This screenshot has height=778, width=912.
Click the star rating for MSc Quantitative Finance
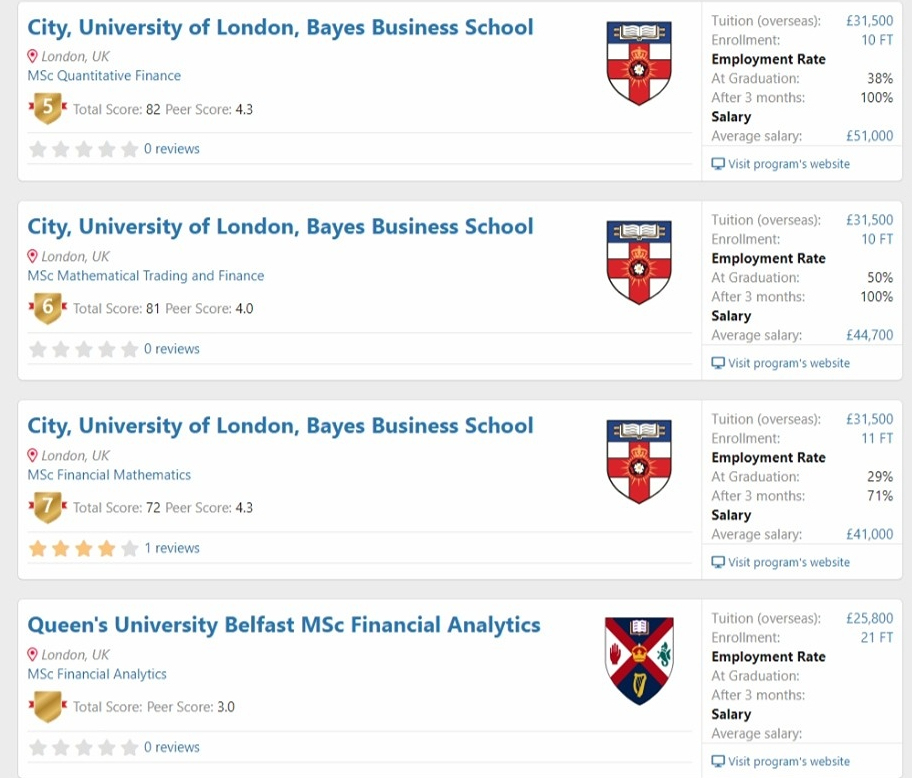coord(84,149)
